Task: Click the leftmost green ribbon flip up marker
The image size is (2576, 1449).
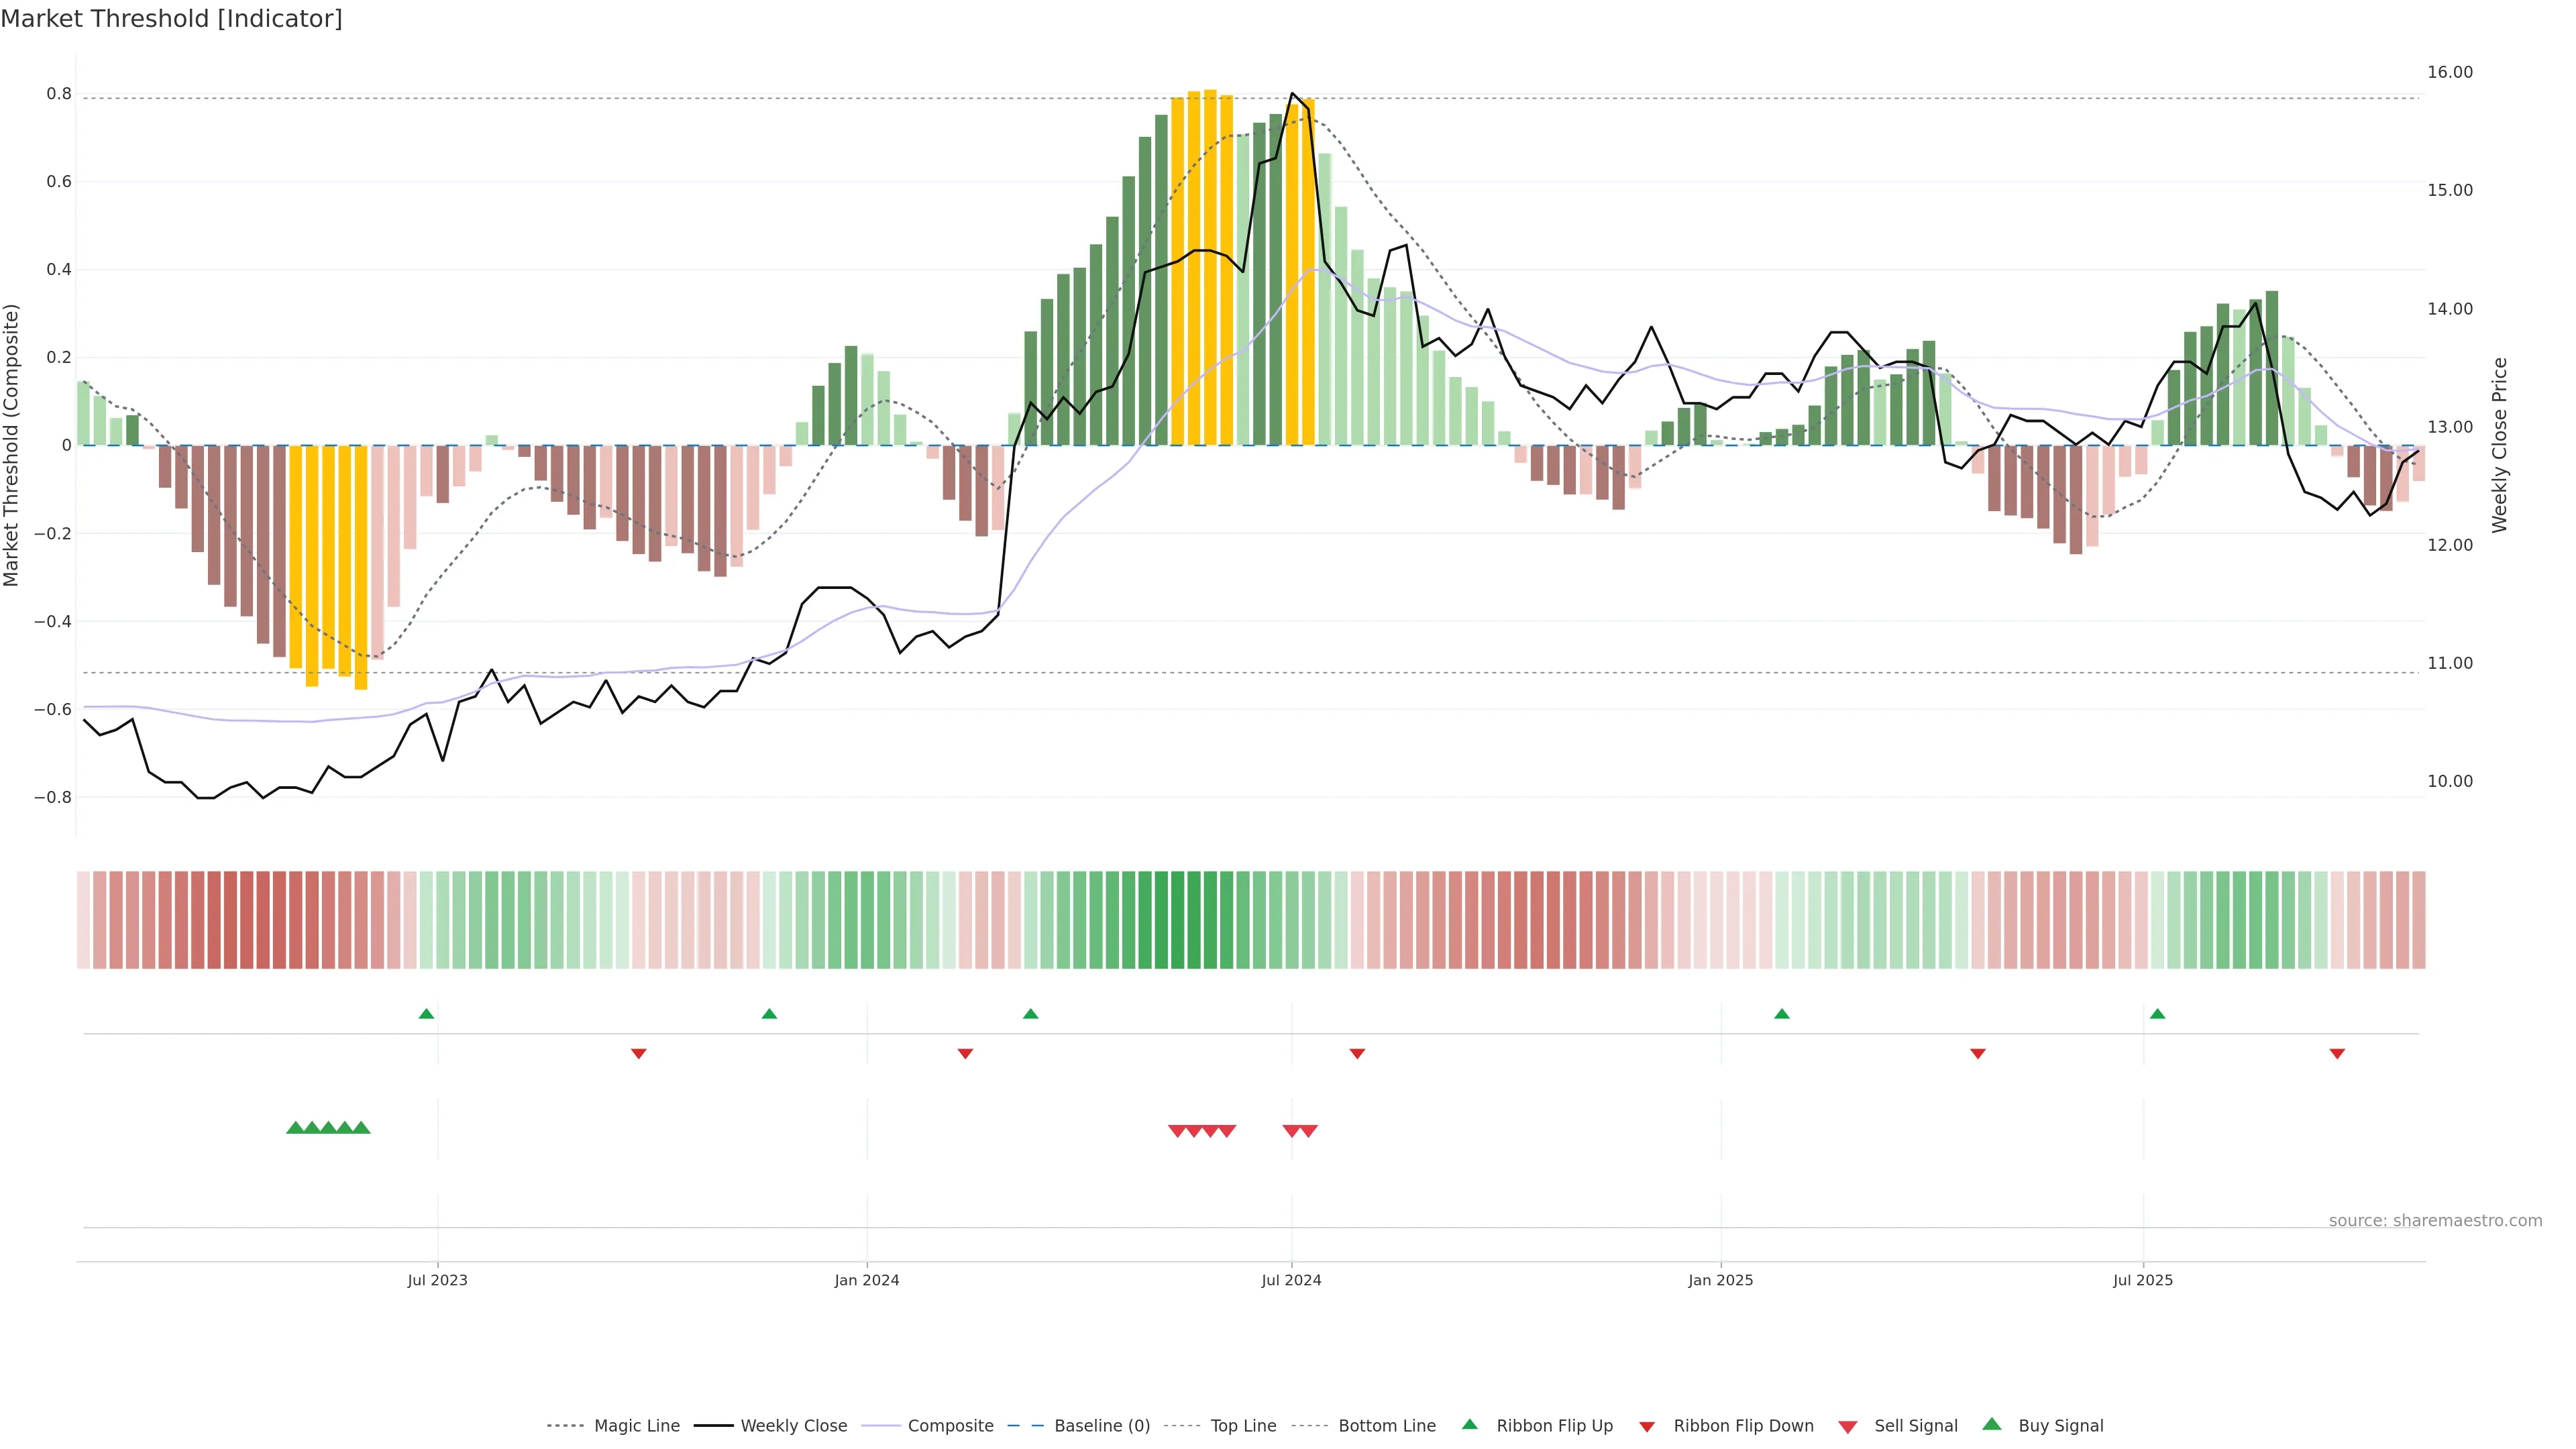Action: (x=426, y=1014)
